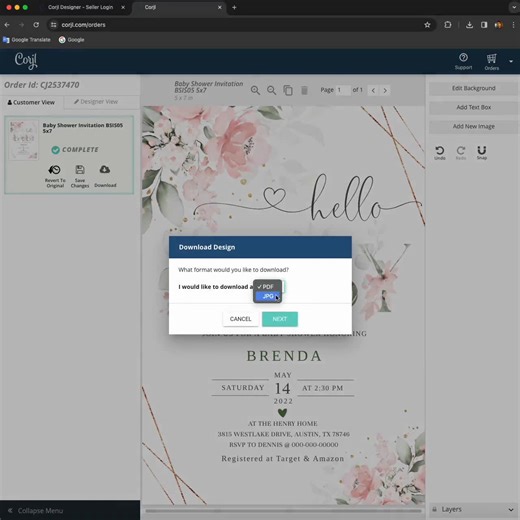Click the Download cloud icon
520x520 pixels.
point(105,169)
